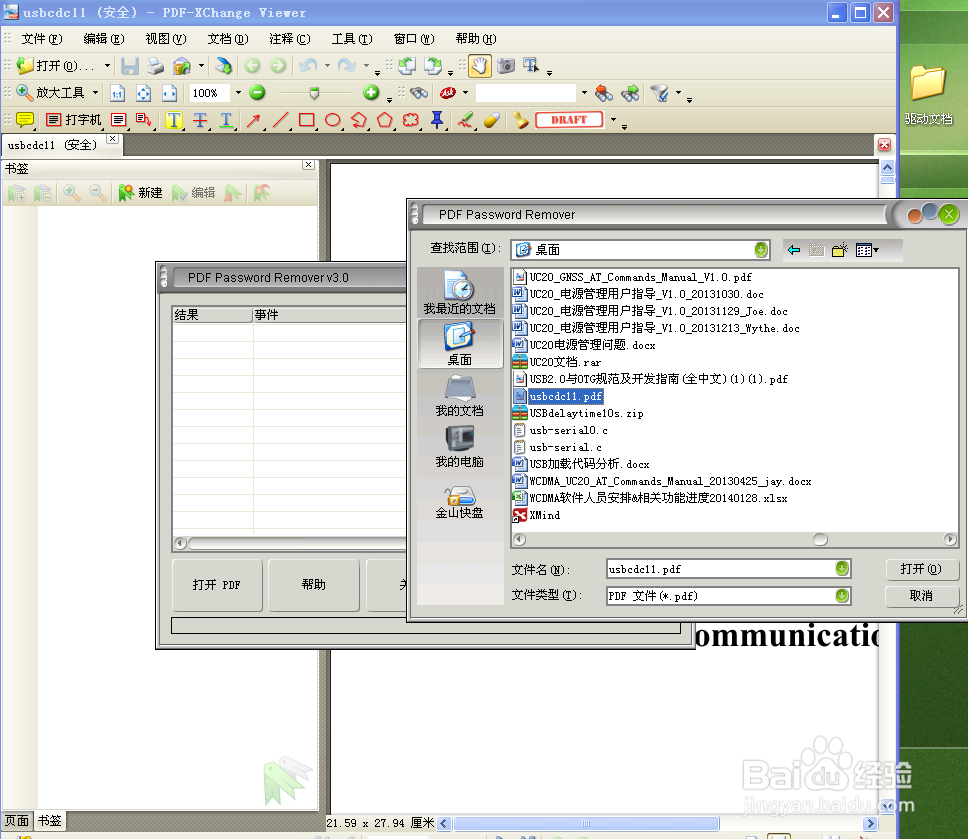968x839 pixels.
Task: Select UC20_GNSS_AT_Commands_Manual_V1.0.pdf file
Action: pyautogui.click(x=633, y=277)
